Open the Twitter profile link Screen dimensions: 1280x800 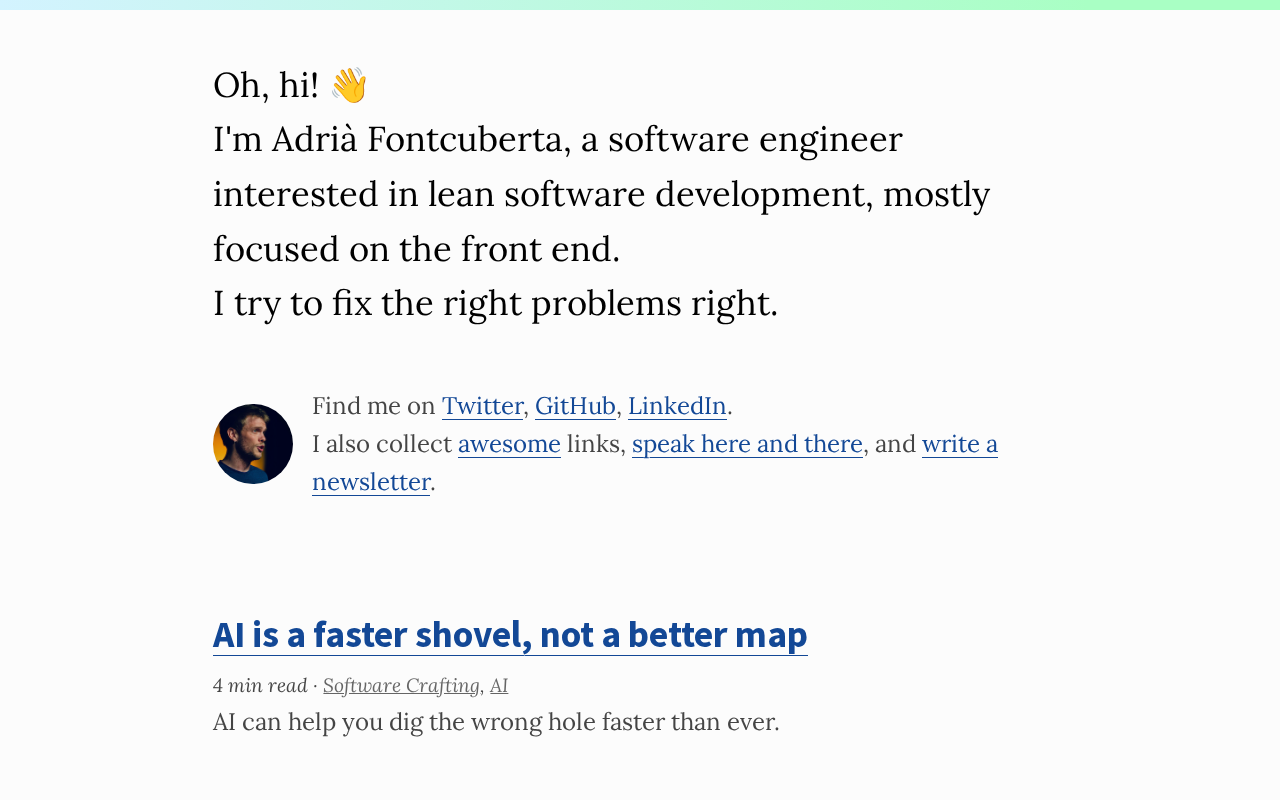tap(482, 406)
